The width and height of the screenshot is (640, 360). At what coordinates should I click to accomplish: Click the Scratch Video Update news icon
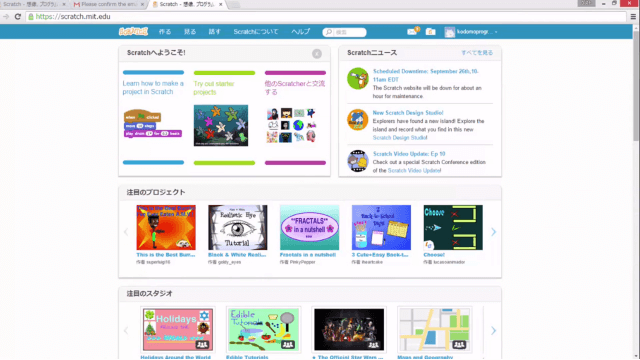(358, 161)
